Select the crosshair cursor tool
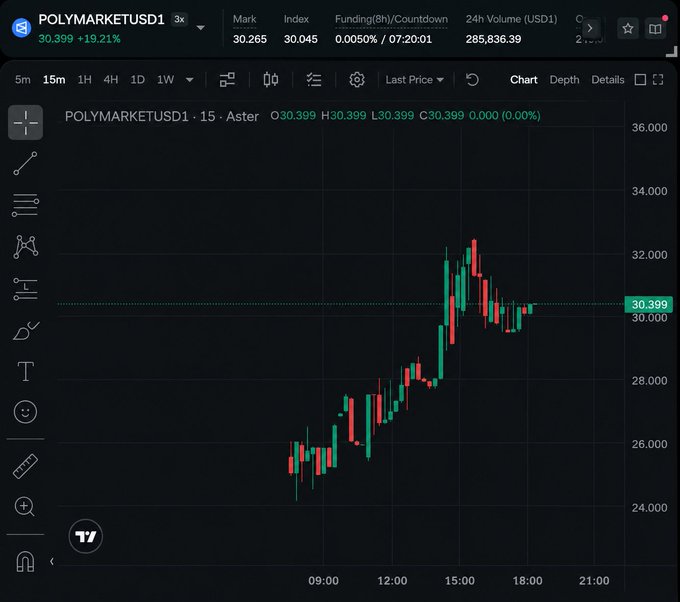Viewport: 680px width, 602px height. [x=25, y=122]
